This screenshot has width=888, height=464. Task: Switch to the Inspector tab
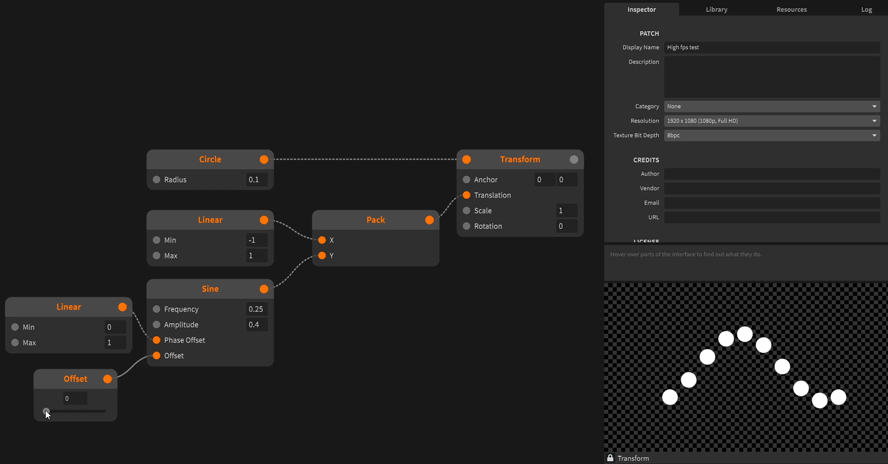pyautogui.click(x=642, y=9)
